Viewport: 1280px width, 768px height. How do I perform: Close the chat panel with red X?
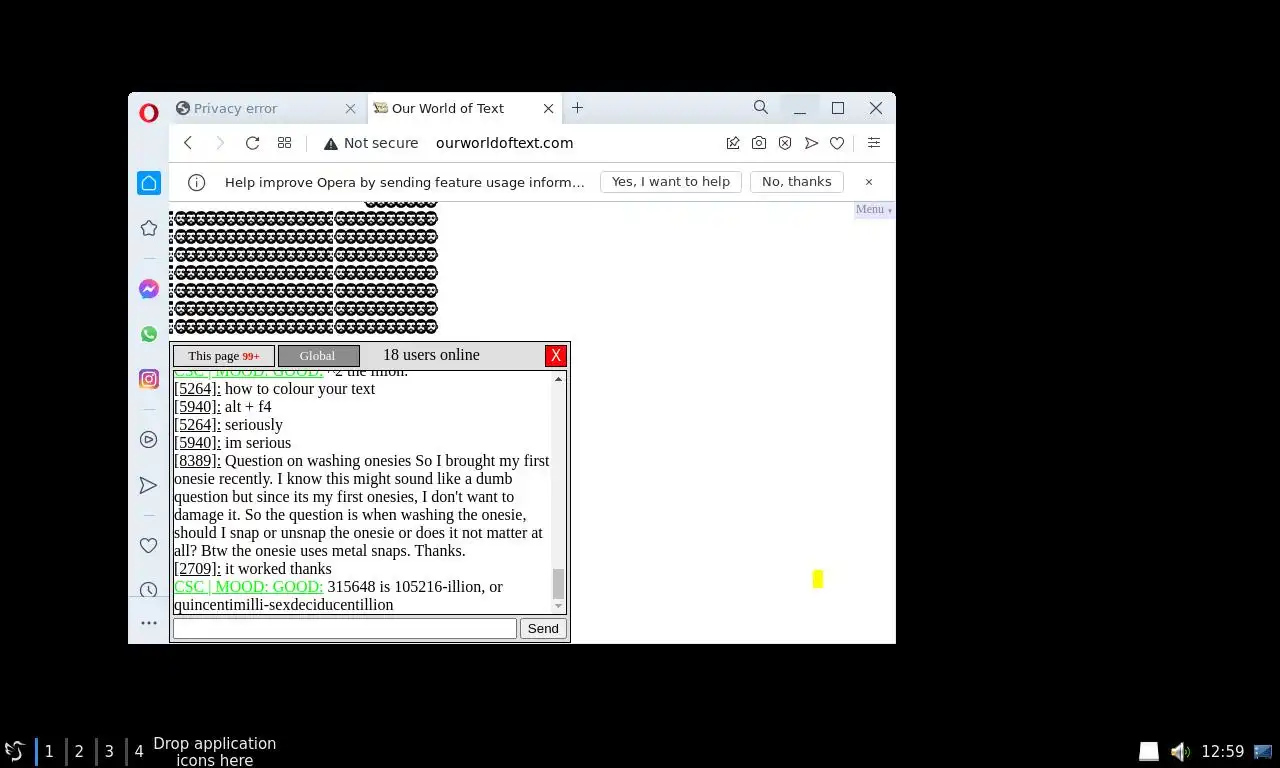pyautogui.click(x=556, y=356)
